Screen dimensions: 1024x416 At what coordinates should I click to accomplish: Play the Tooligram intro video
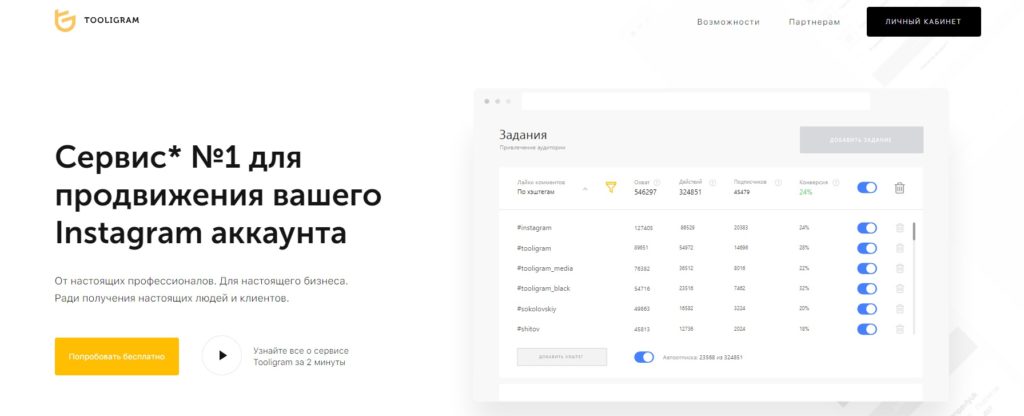(222, 355)
